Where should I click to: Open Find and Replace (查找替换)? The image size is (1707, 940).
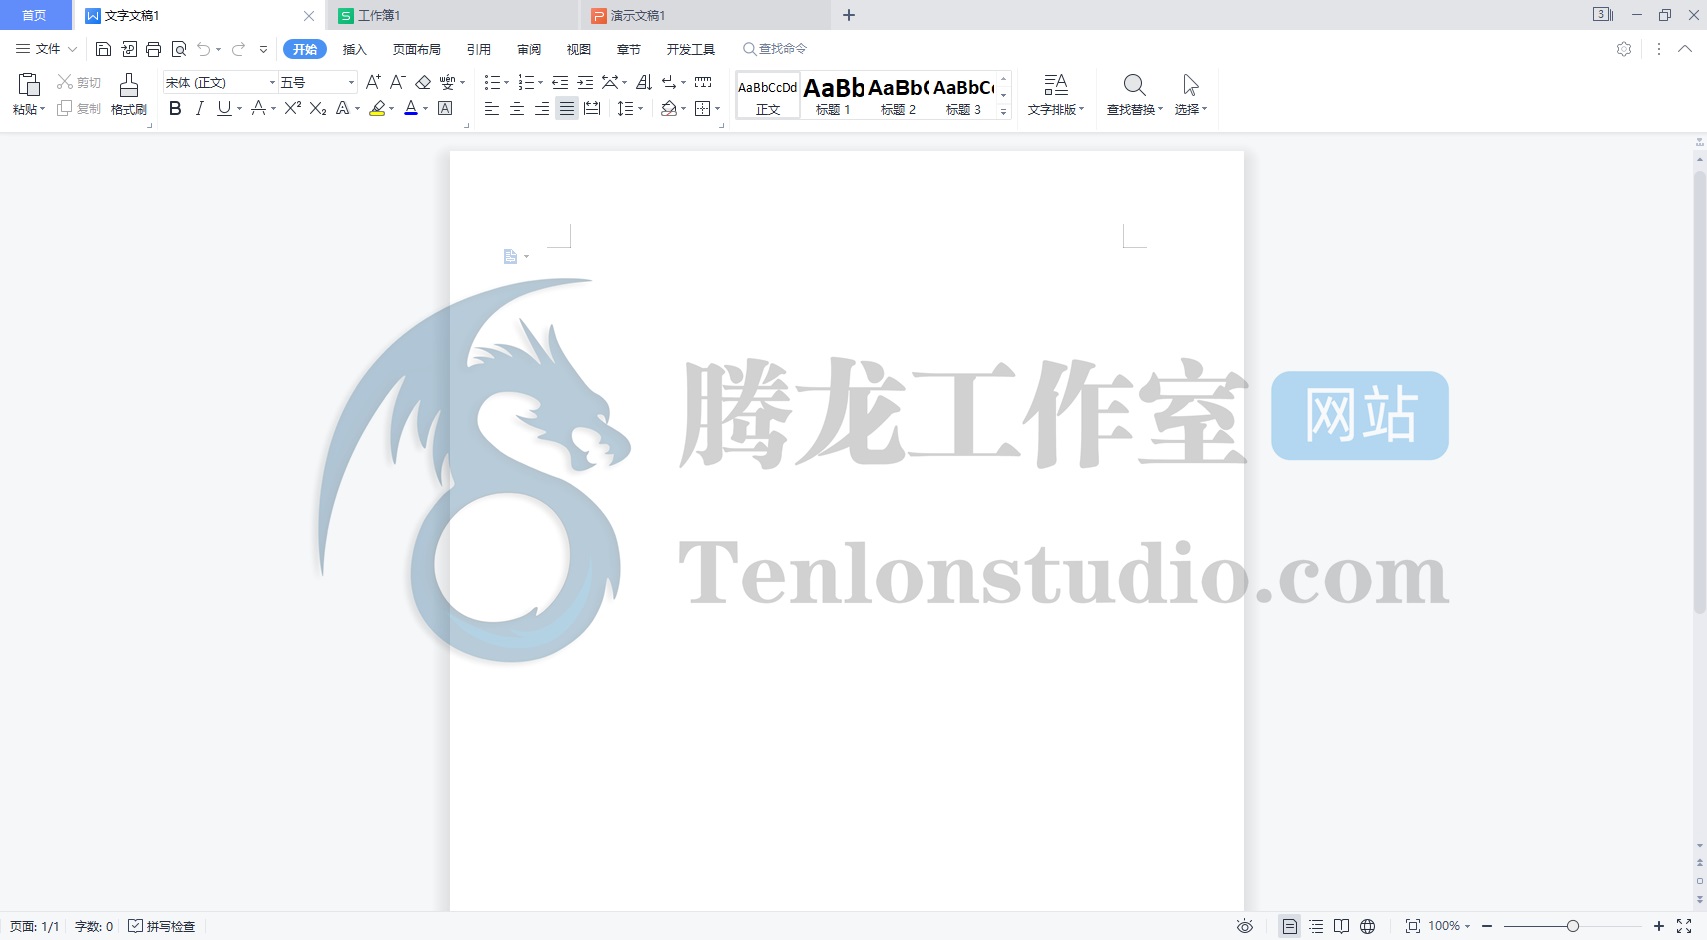point(1134,94)
